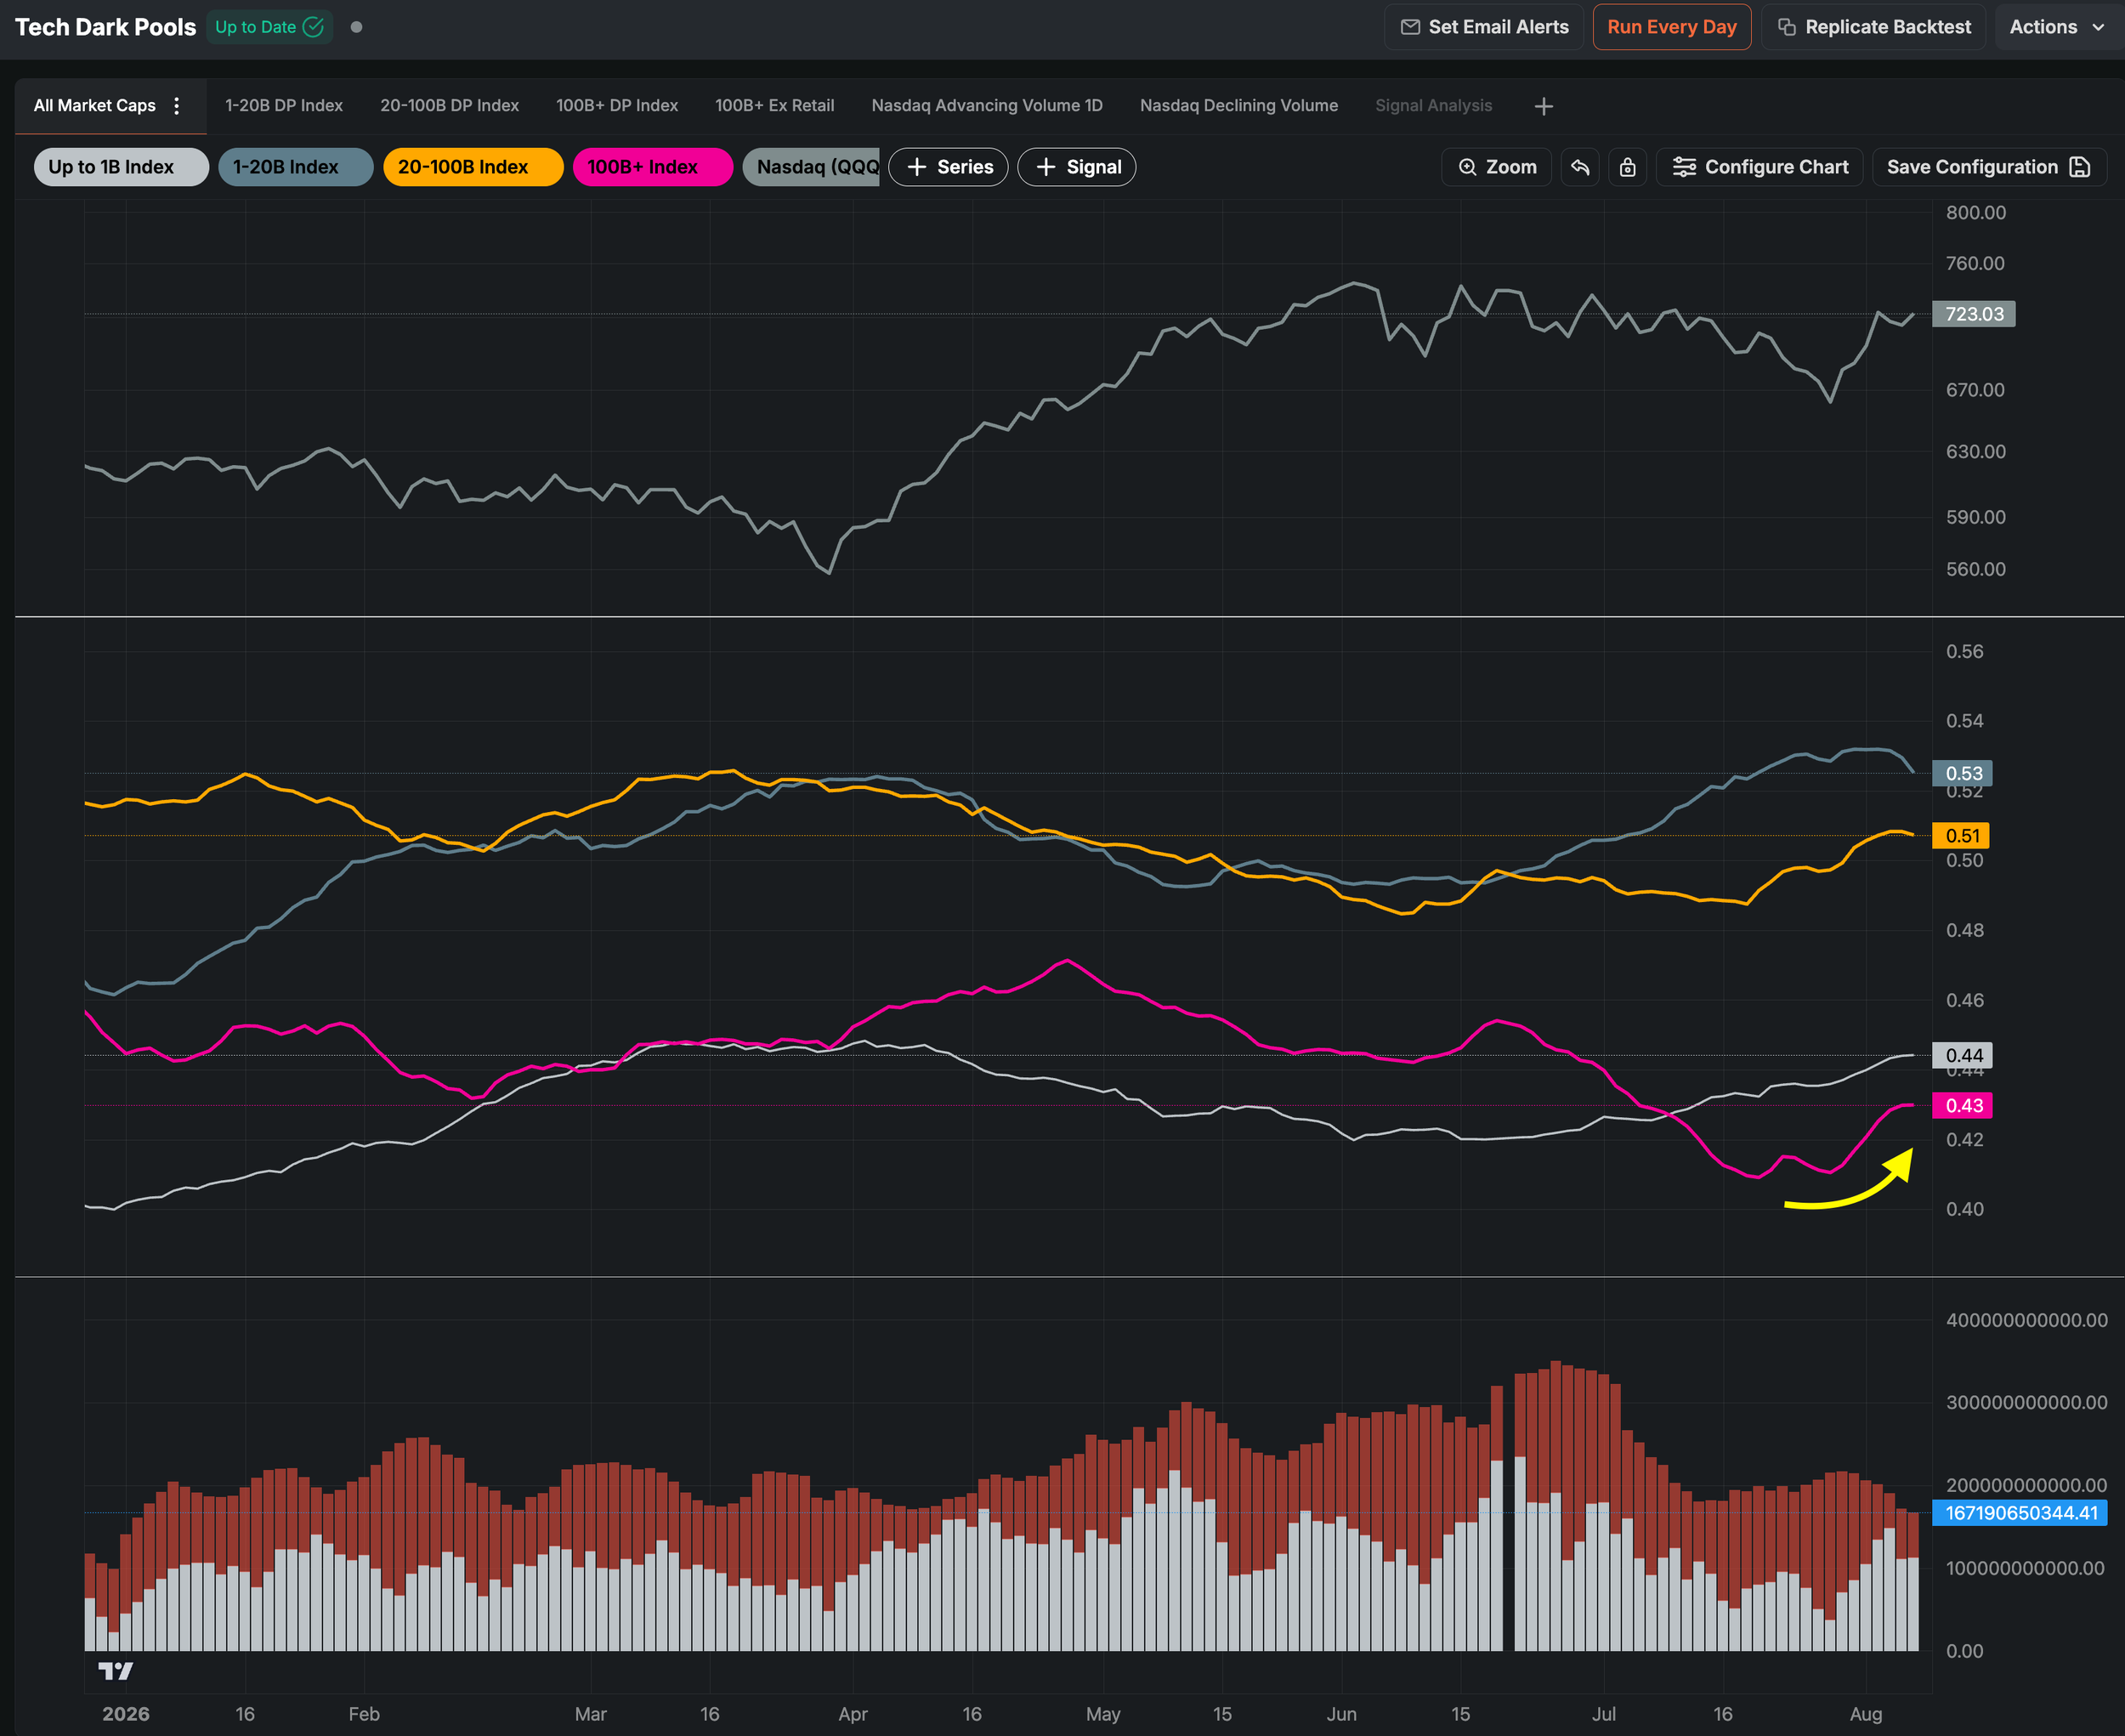Click Replicate Backtest
The width and height of the screenshot is (2125, 1736).
[1873, 27]
